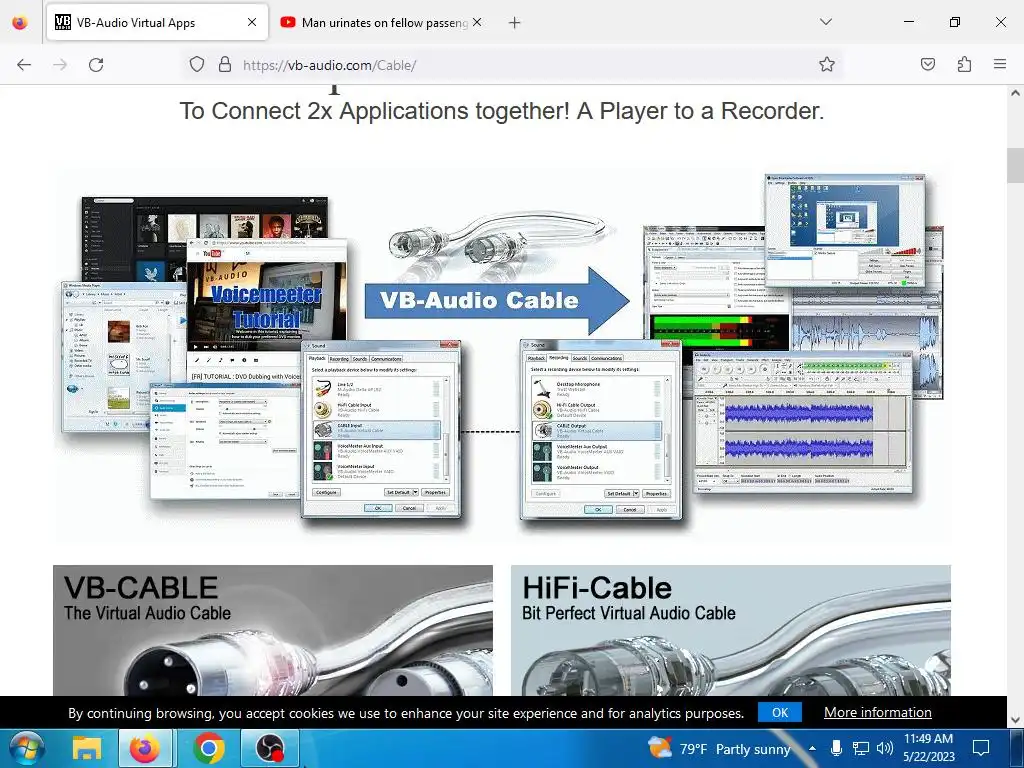The height and width of the screenshot is (768, 1024).
Task: Open OBS Studio from taskbar
Action: coord(269,749)
